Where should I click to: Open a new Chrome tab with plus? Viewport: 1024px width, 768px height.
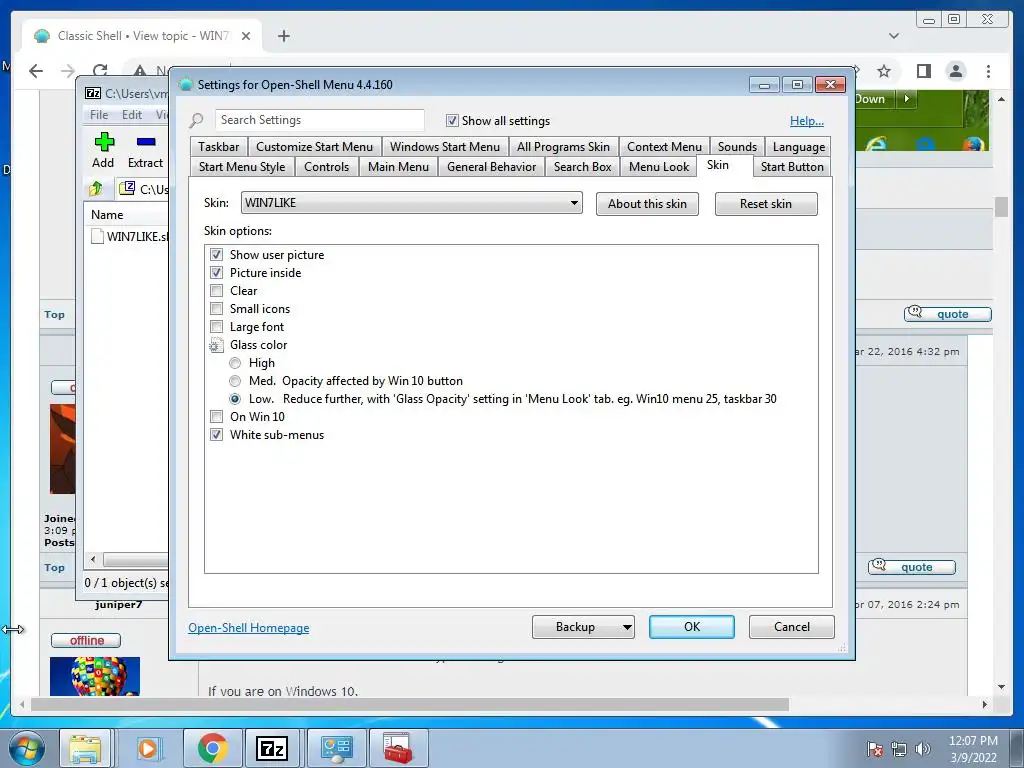click(x=283, y=36)
